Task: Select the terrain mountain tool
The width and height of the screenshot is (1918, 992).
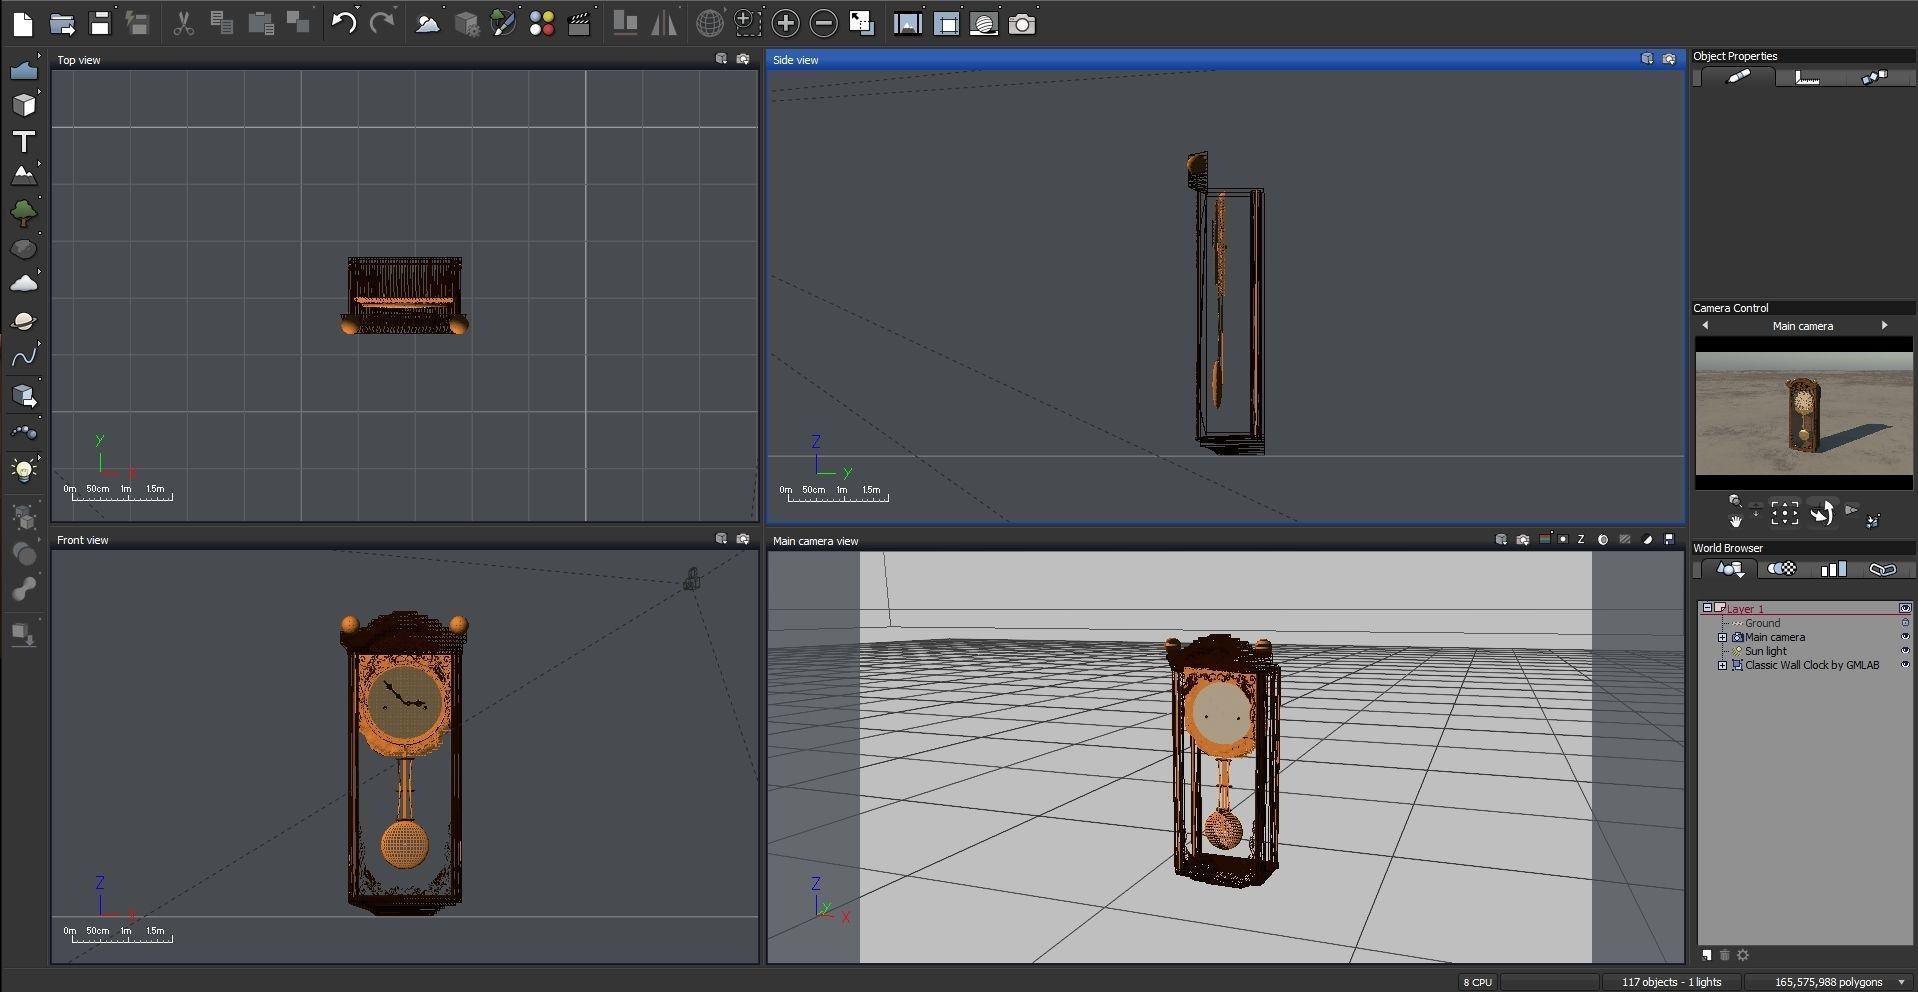Action: pyautogui.click(x=24, y=175)
